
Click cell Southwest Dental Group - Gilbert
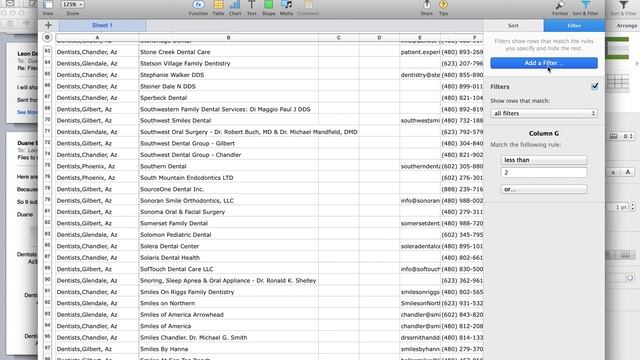tap(229, 143)
